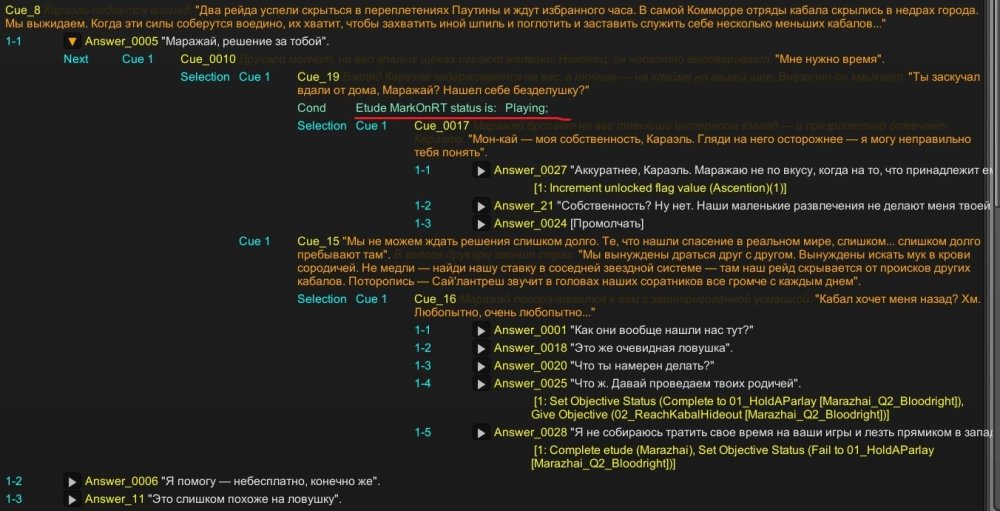Click the Cue_0017 node label
Screen dimensions: 1000x511
[441, 125]
